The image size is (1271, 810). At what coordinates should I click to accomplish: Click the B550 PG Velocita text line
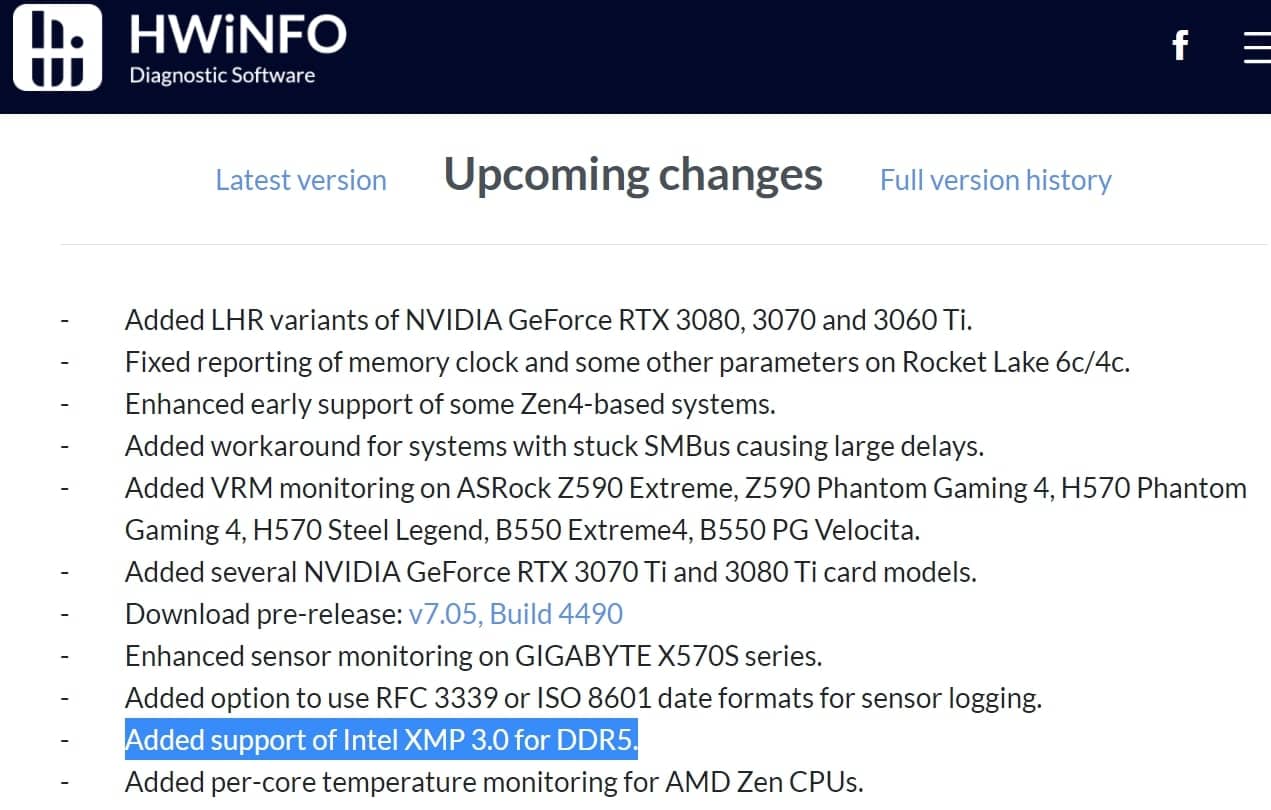[x=522, y=530]
